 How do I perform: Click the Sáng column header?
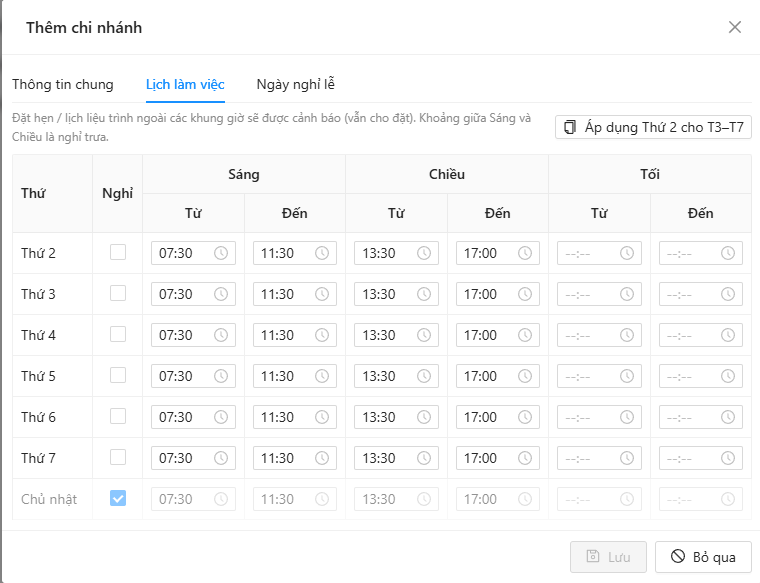(244, 174)
